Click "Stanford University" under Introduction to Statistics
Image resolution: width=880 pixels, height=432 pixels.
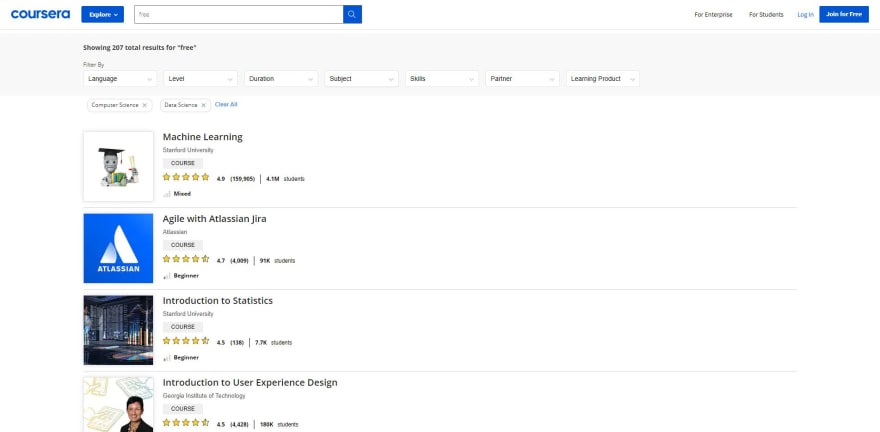click(188, 314)
